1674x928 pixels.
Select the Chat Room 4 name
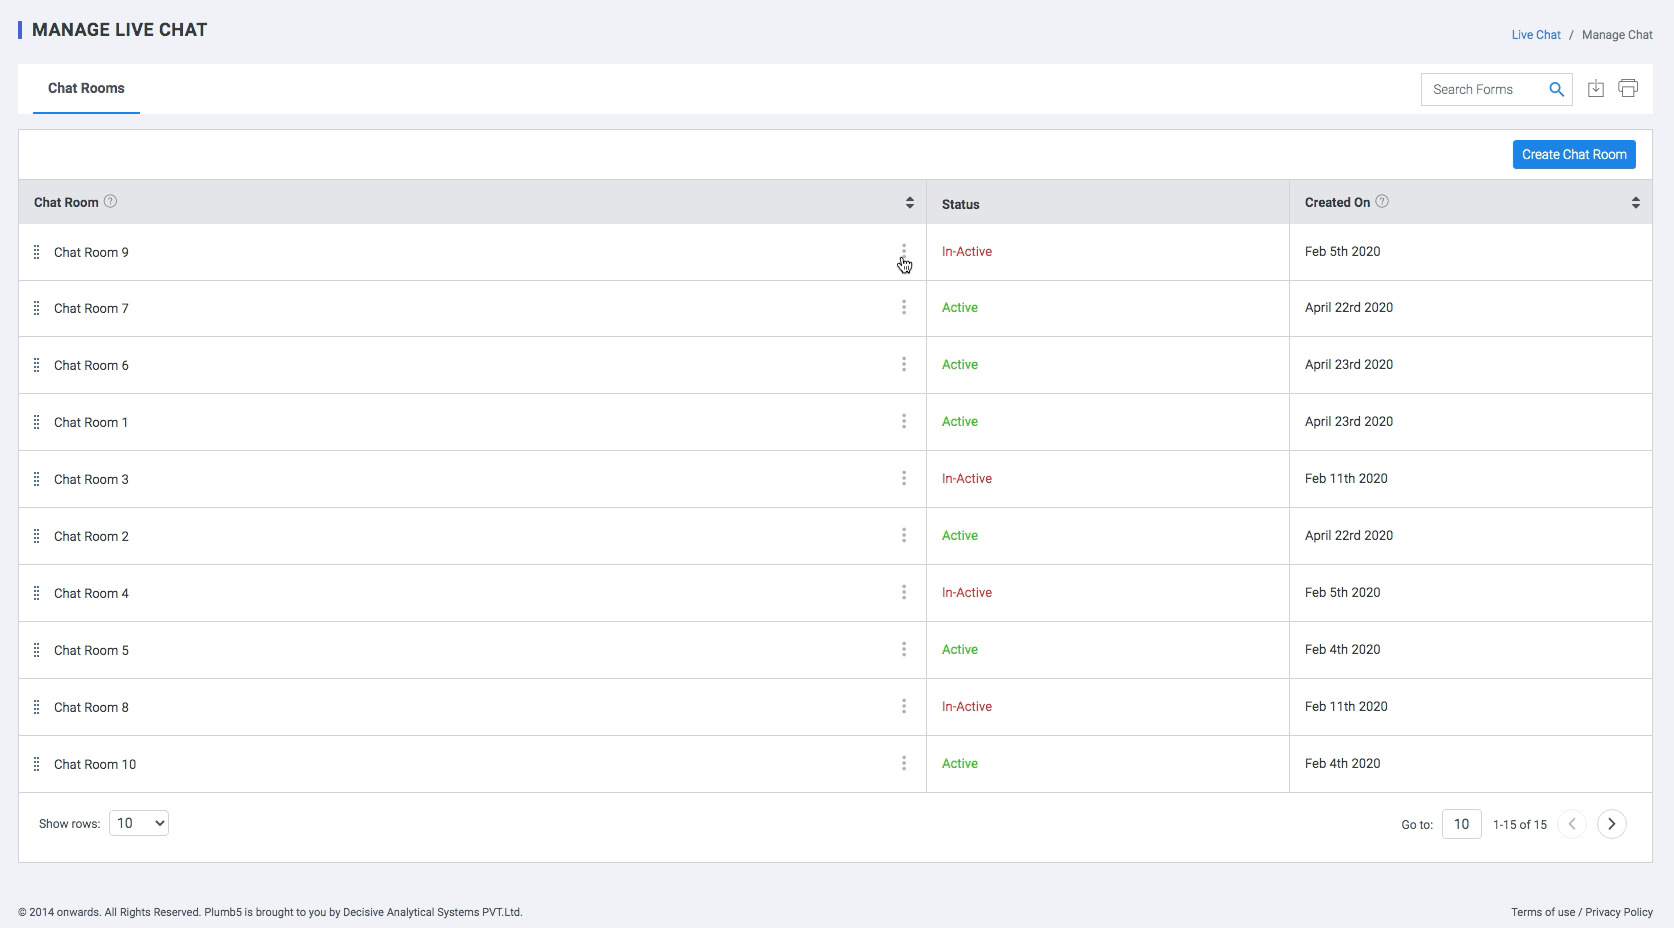point(91,593)
